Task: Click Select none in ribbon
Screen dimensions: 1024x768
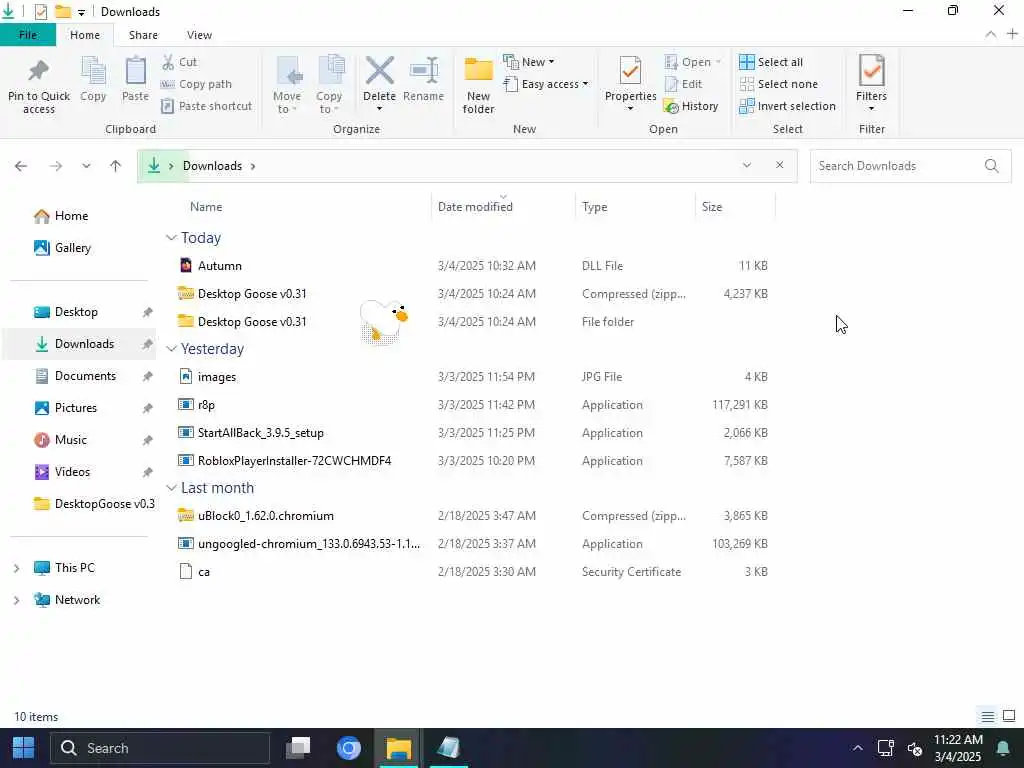Action: (778, 84)
